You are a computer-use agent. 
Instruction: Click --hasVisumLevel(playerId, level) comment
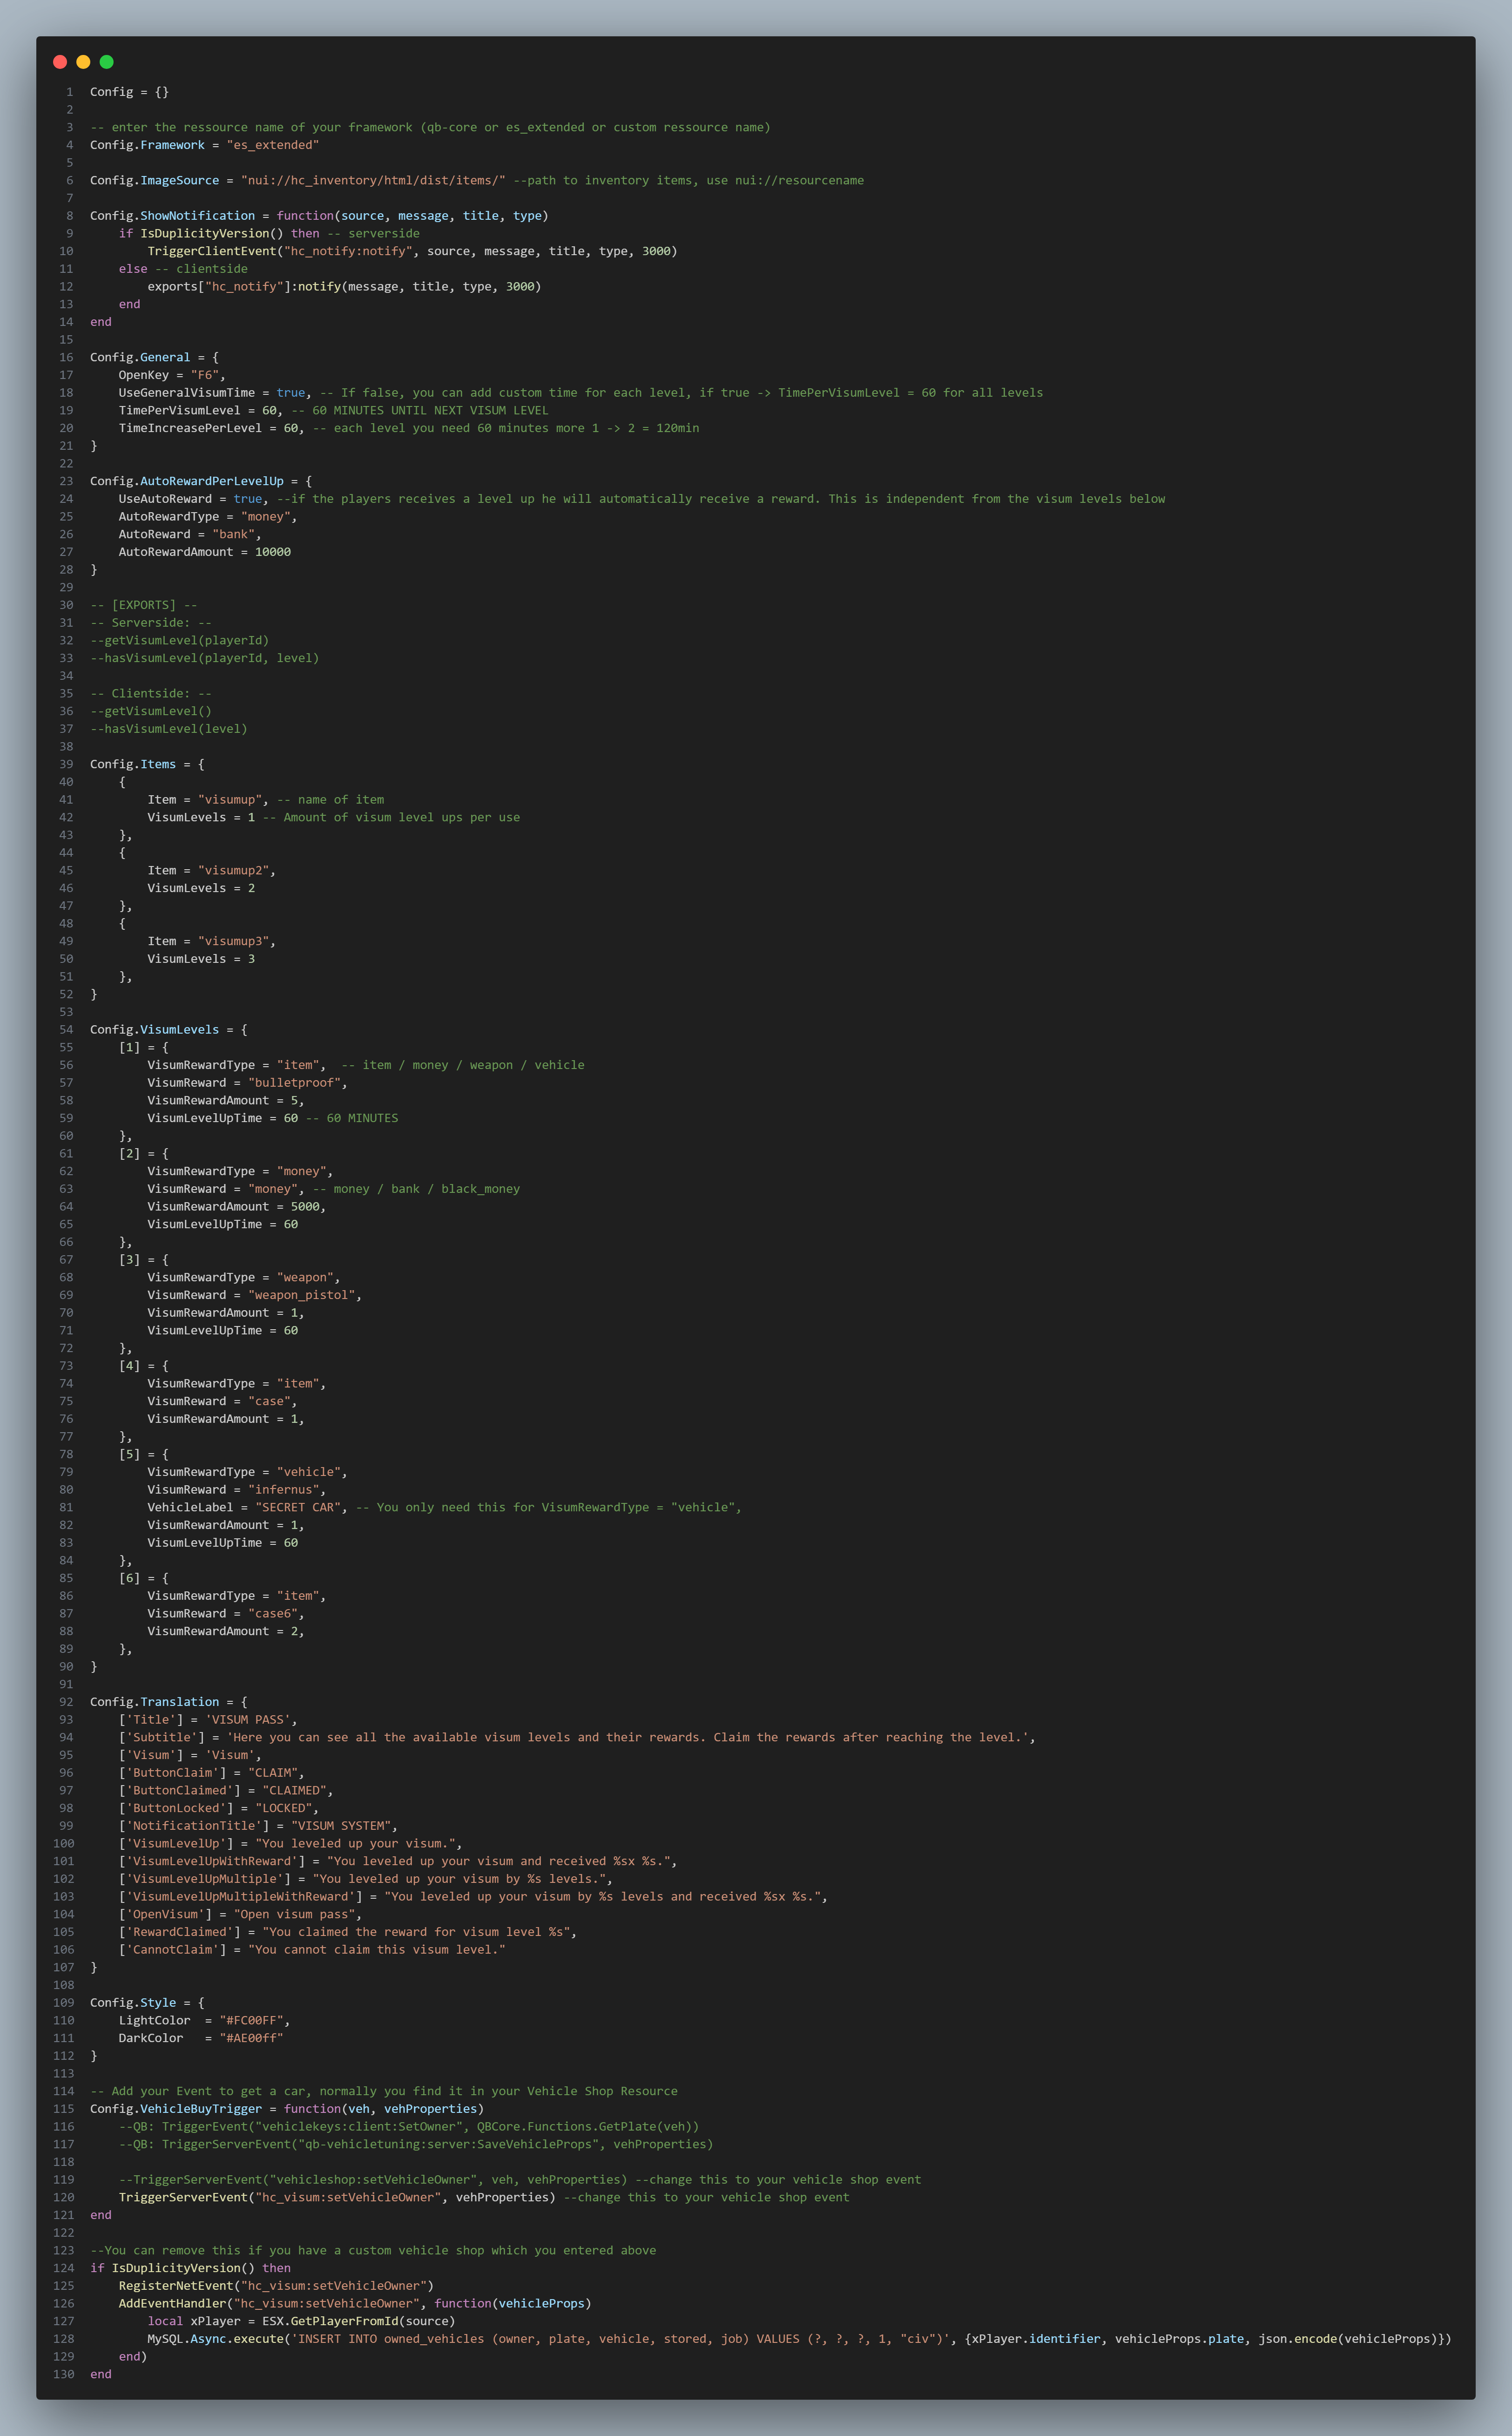click(x=205, y=658)
